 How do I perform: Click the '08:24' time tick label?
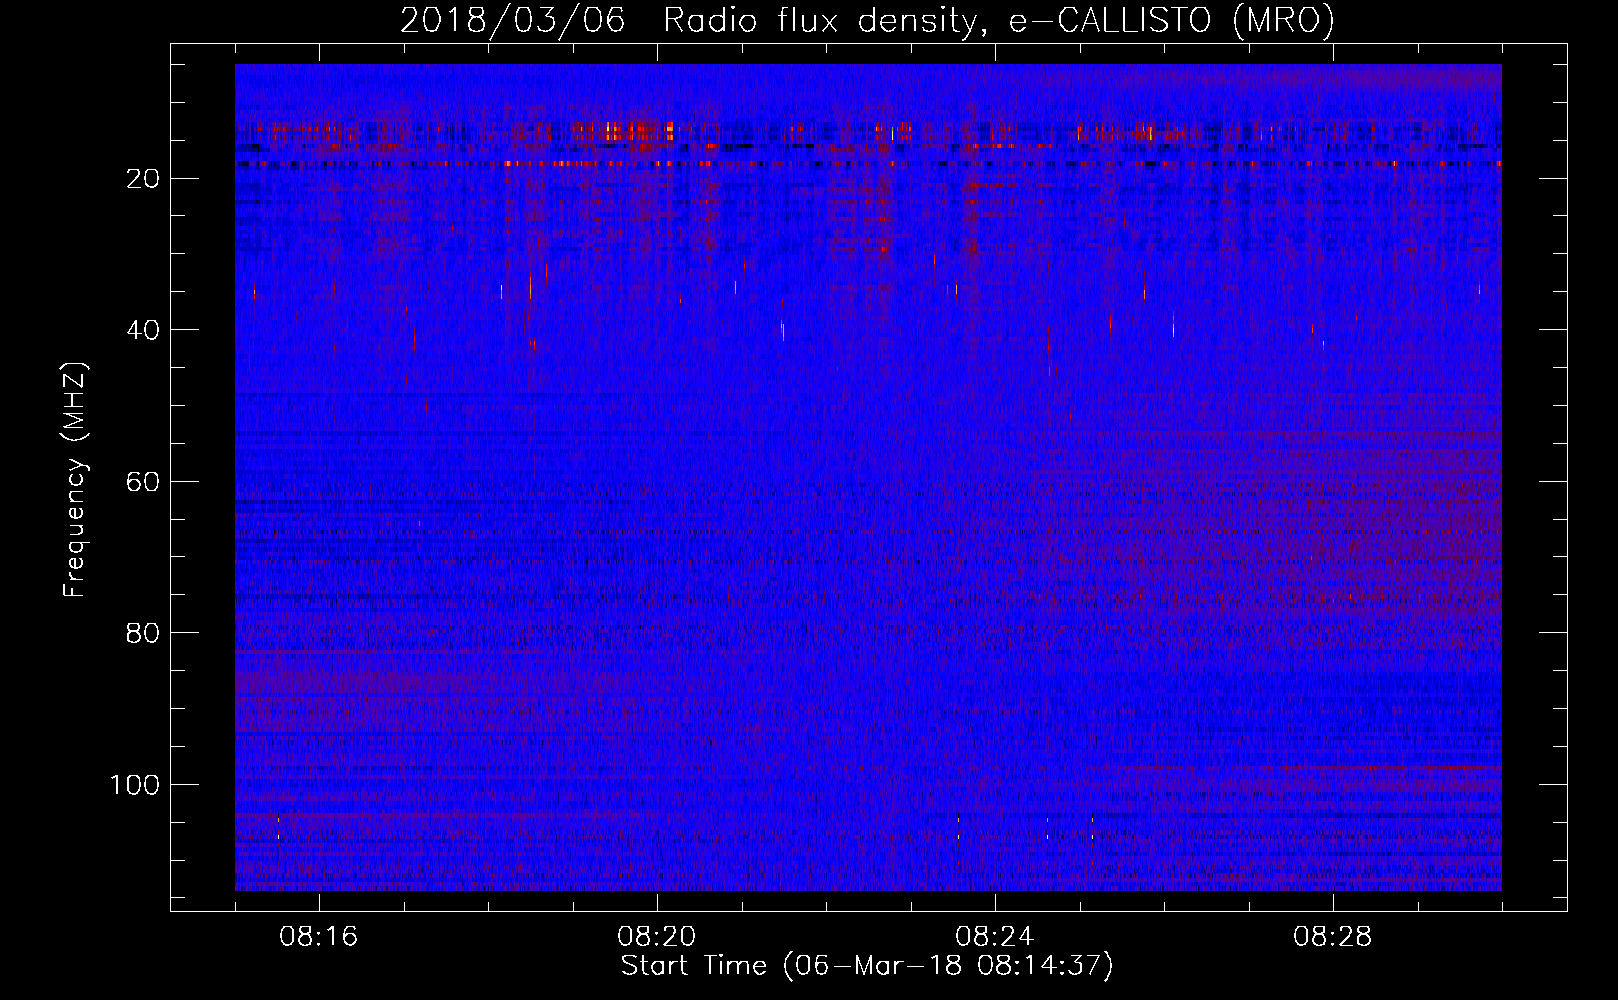tap(995, 937)
